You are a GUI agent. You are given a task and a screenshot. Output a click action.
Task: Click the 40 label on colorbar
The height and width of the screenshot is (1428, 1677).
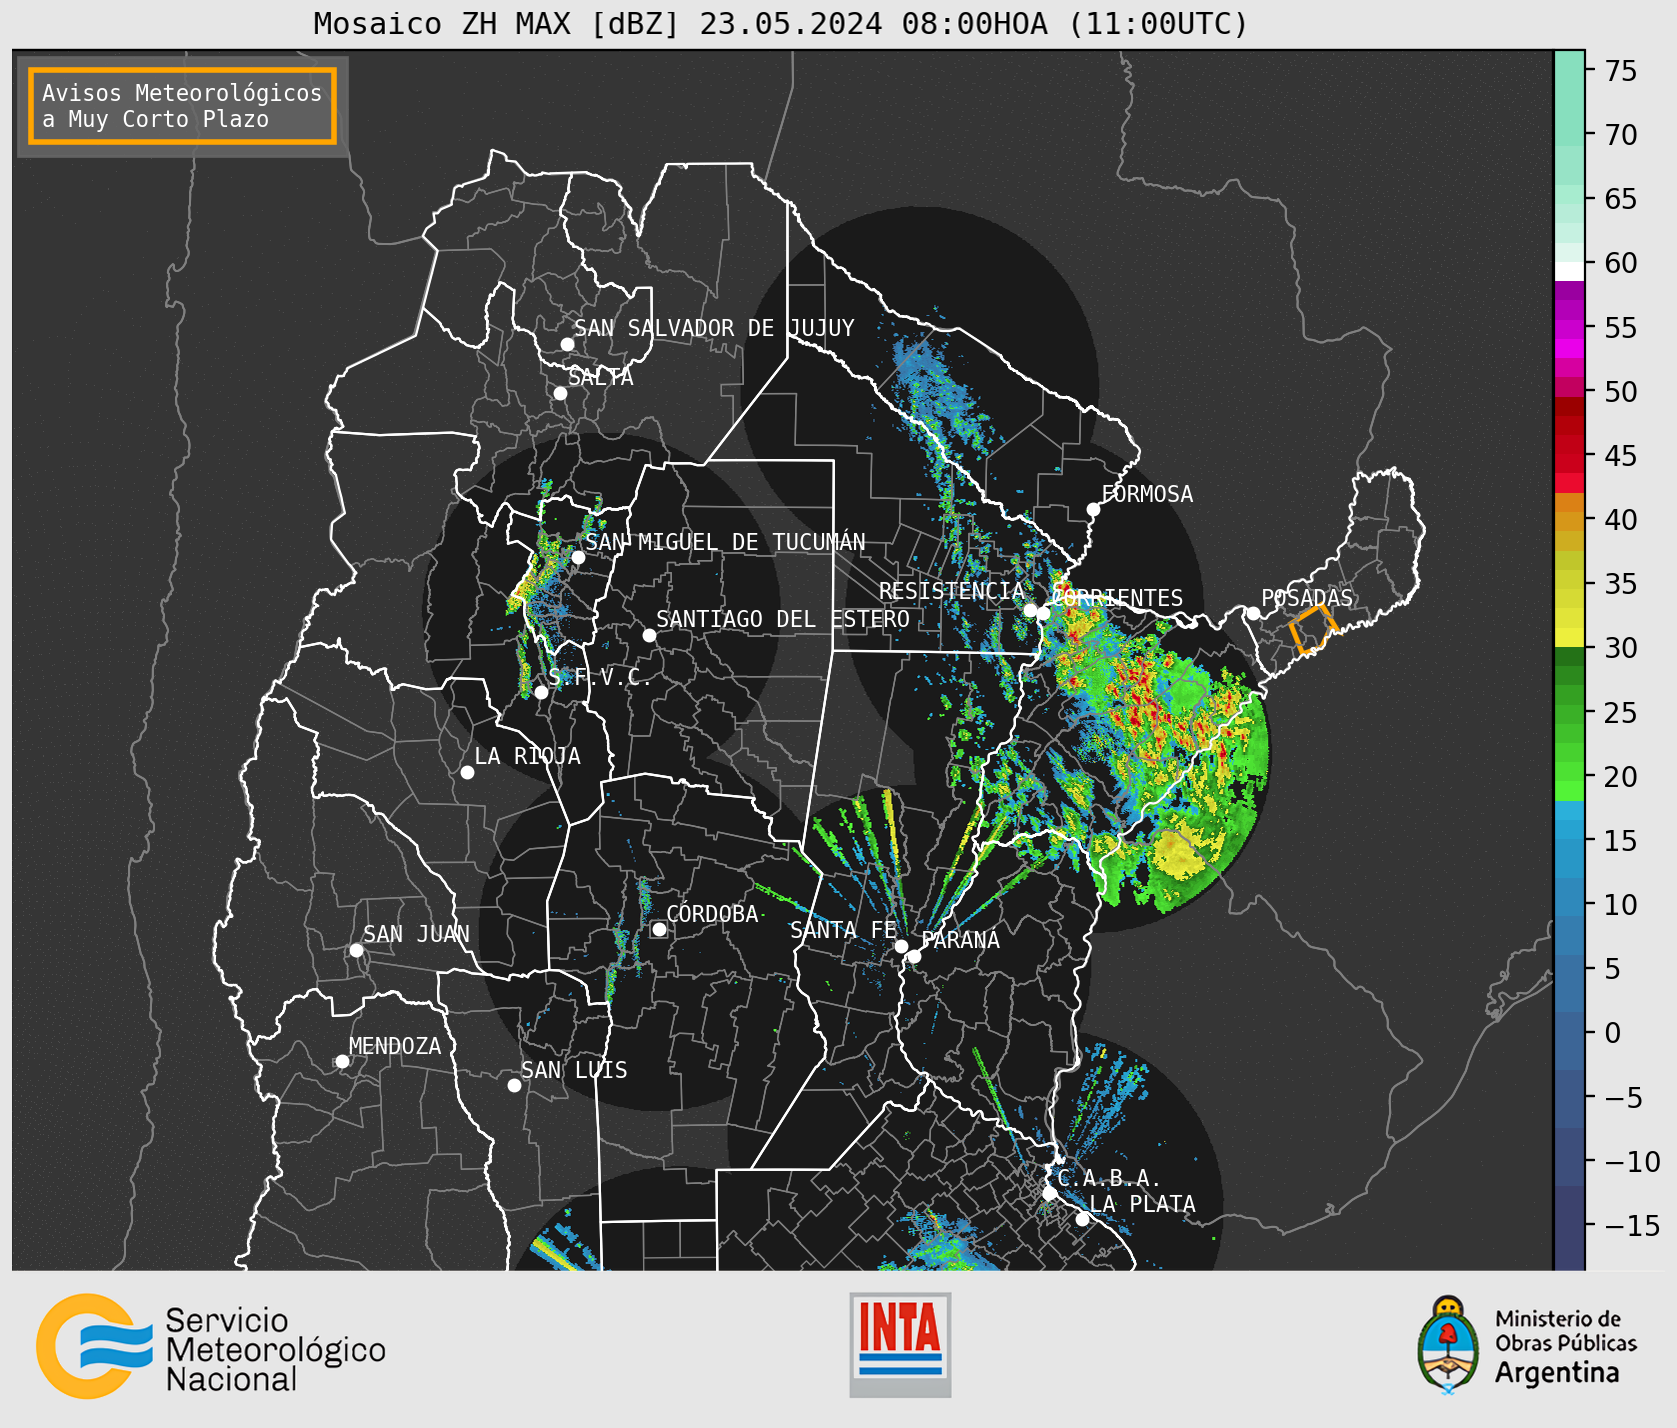point(1621,520)
